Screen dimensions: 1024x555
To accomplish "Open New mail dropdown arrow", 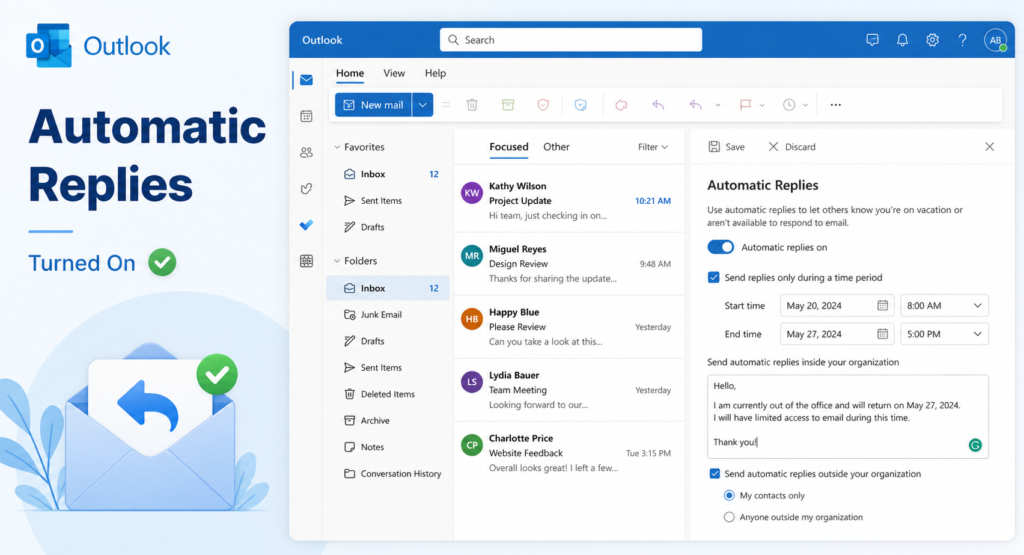I will coord(423,104).
